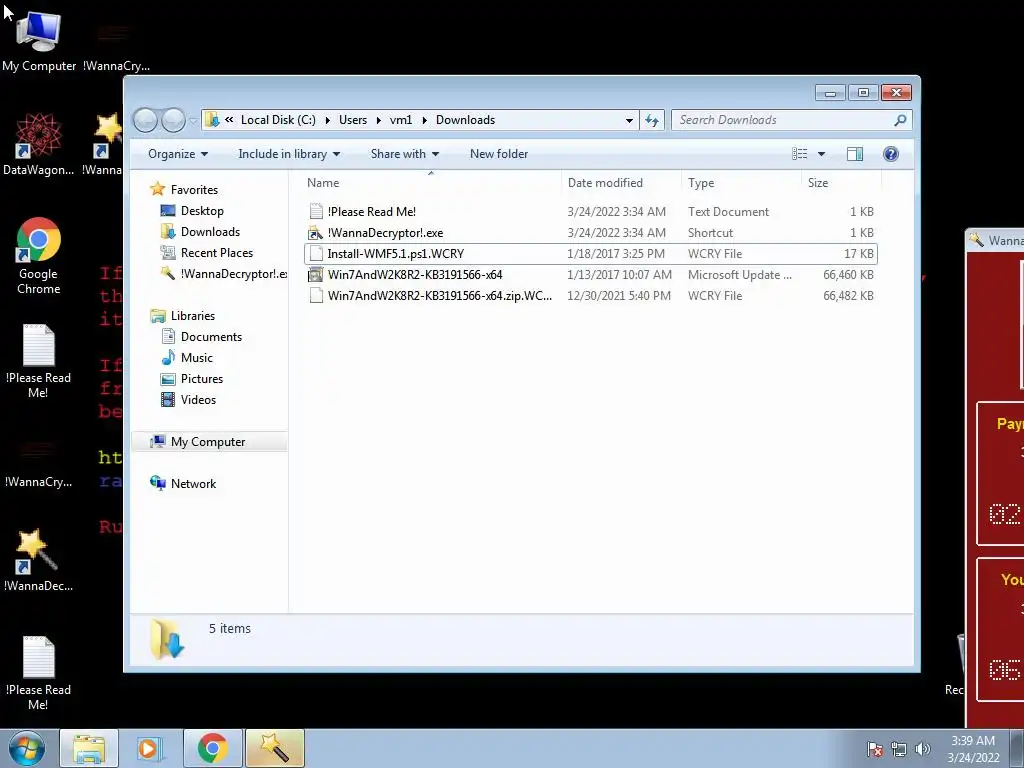This screenshot has height=768, width=1024.
Task: Sort by Date modified column header
Action: (620, 183)
